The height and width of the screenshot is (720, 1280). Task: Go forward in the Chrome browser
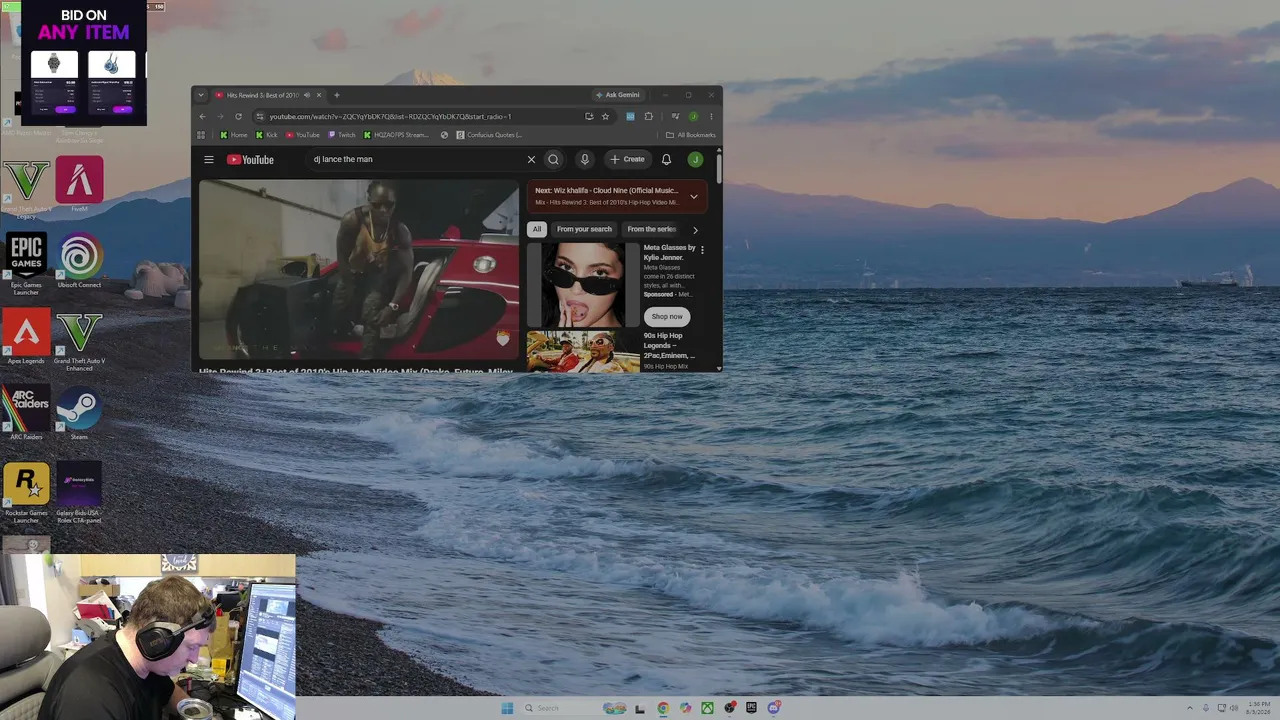click(x=220, y=116)
